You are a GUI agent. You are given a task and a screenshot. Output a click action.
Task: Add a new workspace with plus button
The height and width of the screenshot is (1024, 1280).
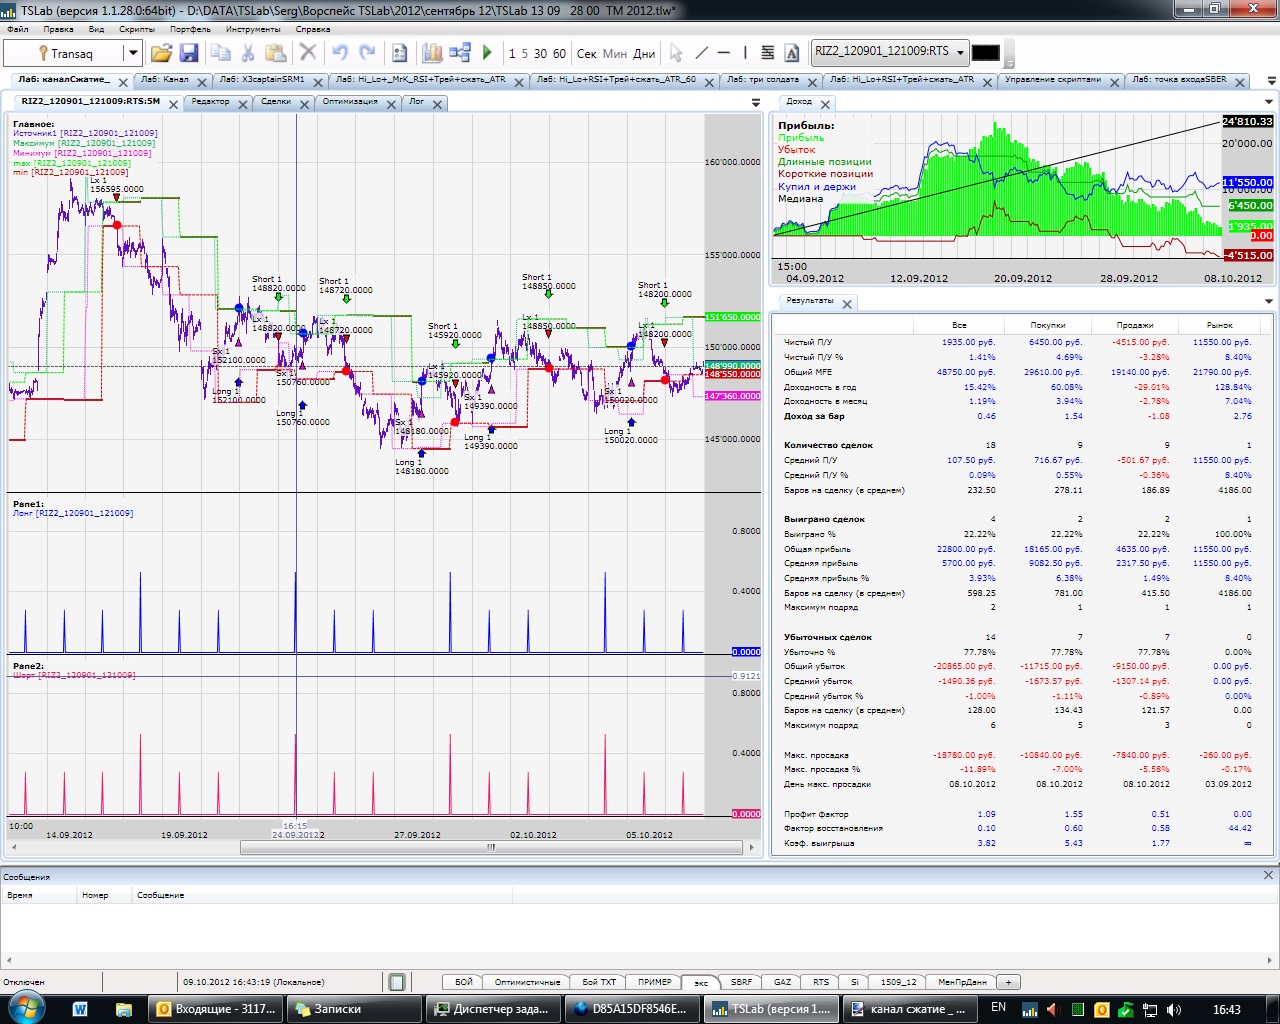pyautogui.click(x=1008, y=982)
